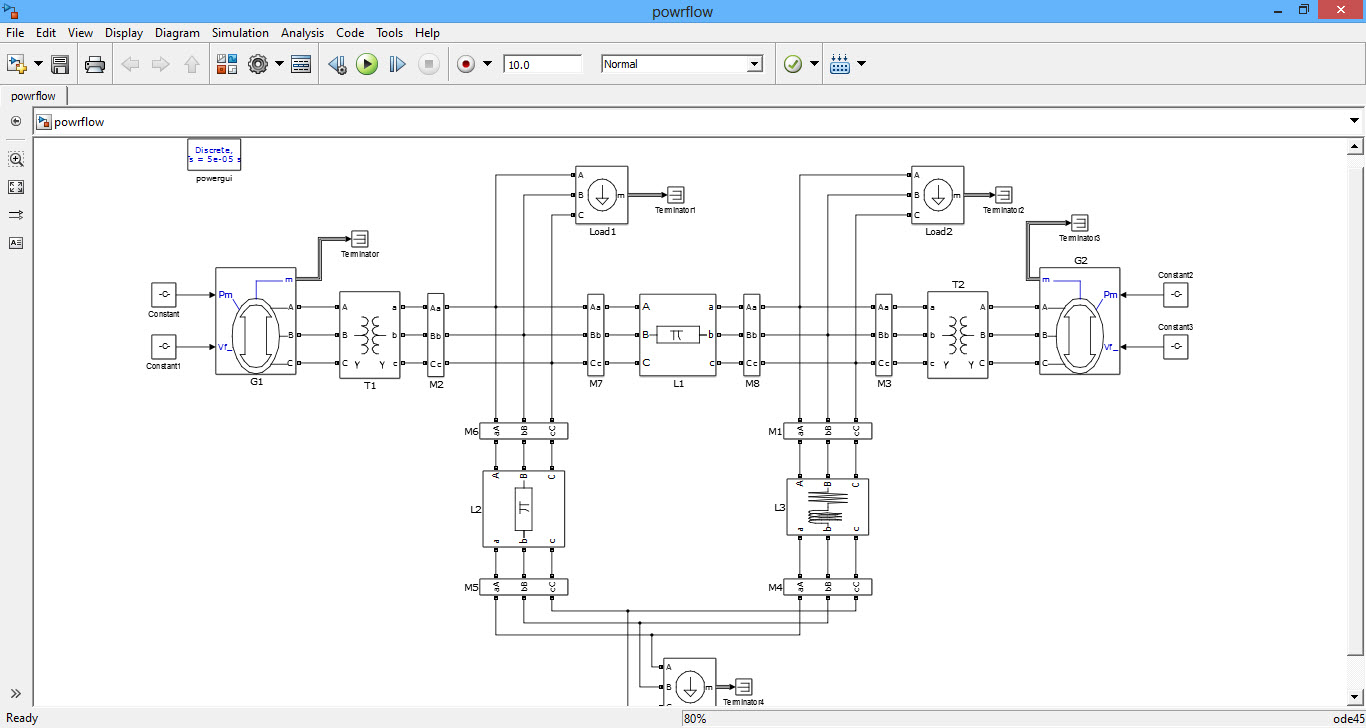Viewport: 1366px width, 728px height.
Task: Click the Step Back simulation button
Action: point(337,64)
